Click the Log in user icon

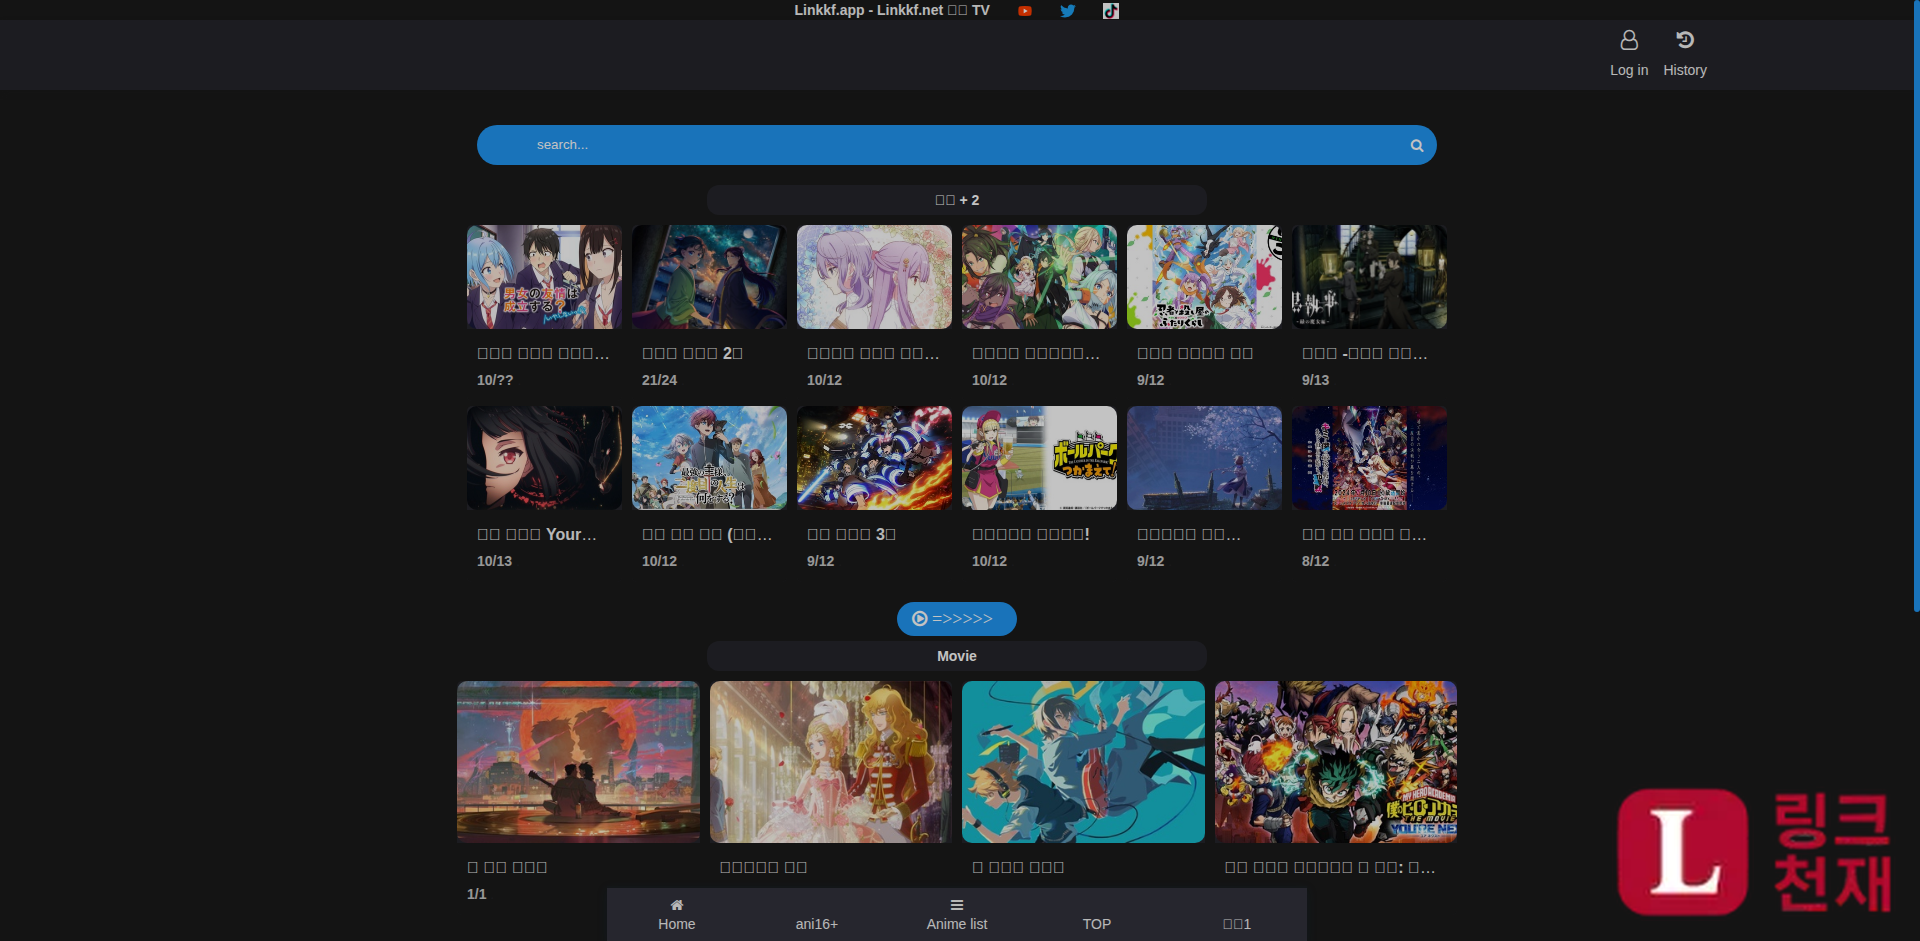pos(1629,40)
